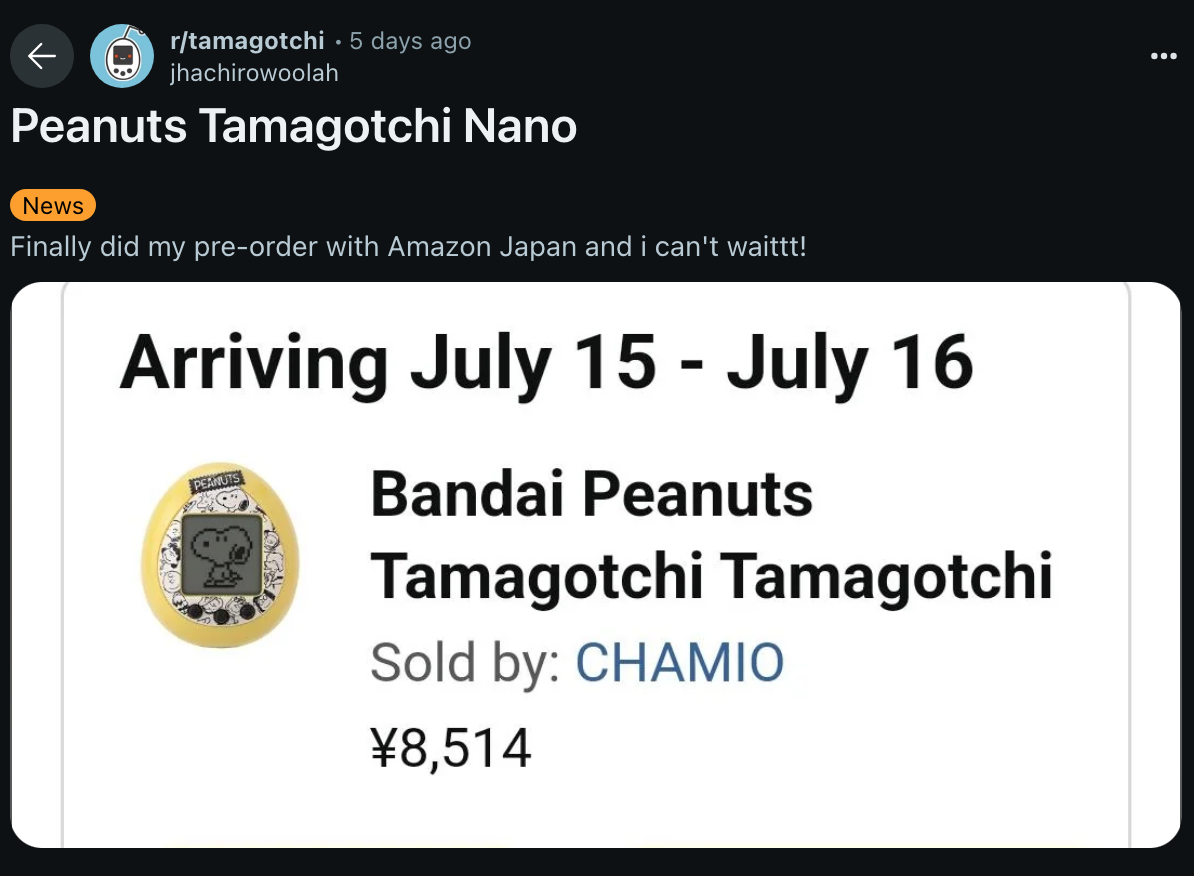Open the Snoopy Tamagotchi product thumbnail
Screen dimensions: 1194x876
(220, 555)
